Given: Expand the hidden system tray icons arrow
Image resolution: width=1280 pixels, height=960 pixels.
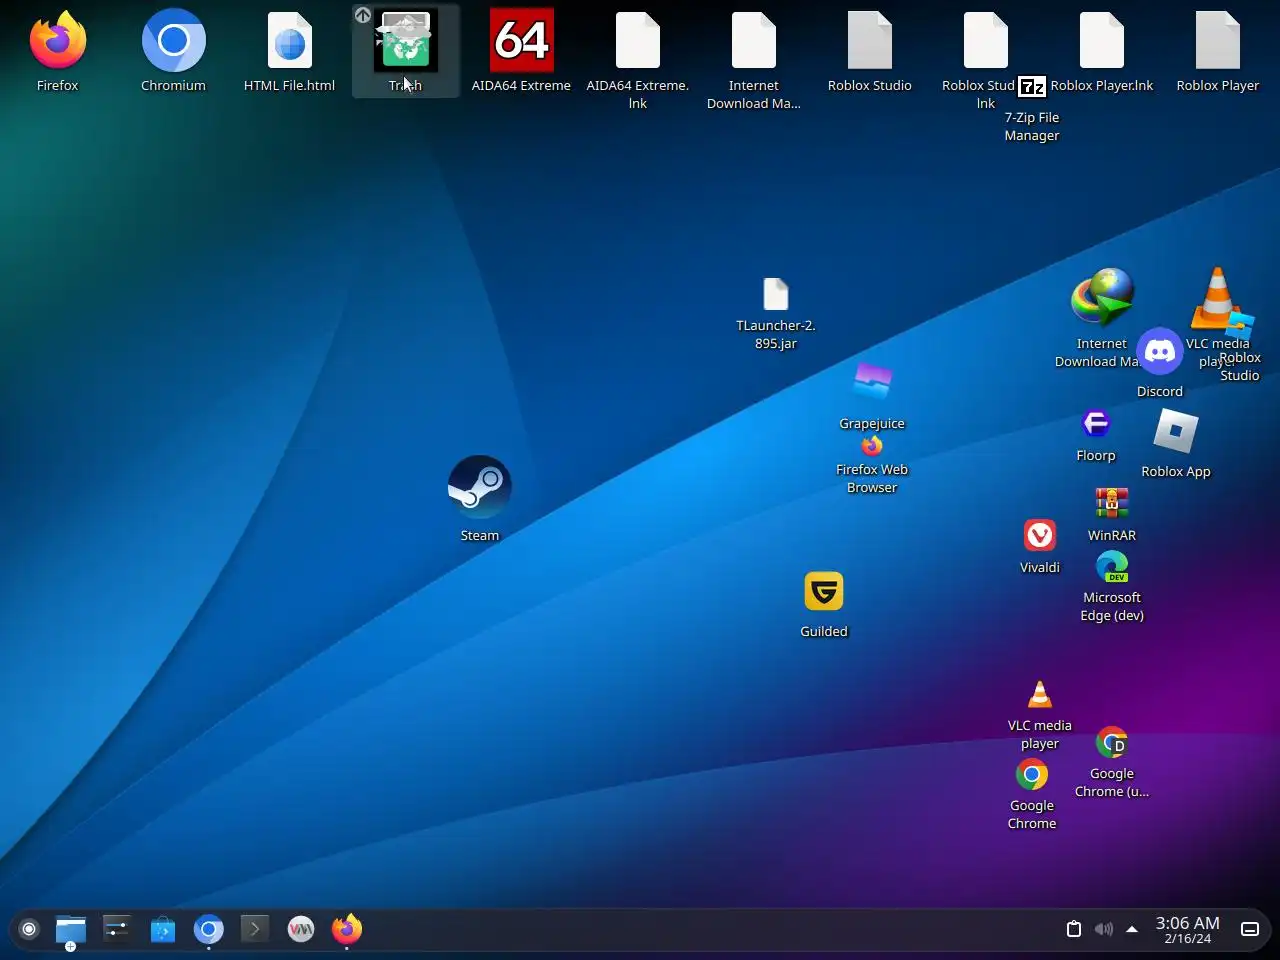Looking at the screenshot, I should [x=1132, y=929].
